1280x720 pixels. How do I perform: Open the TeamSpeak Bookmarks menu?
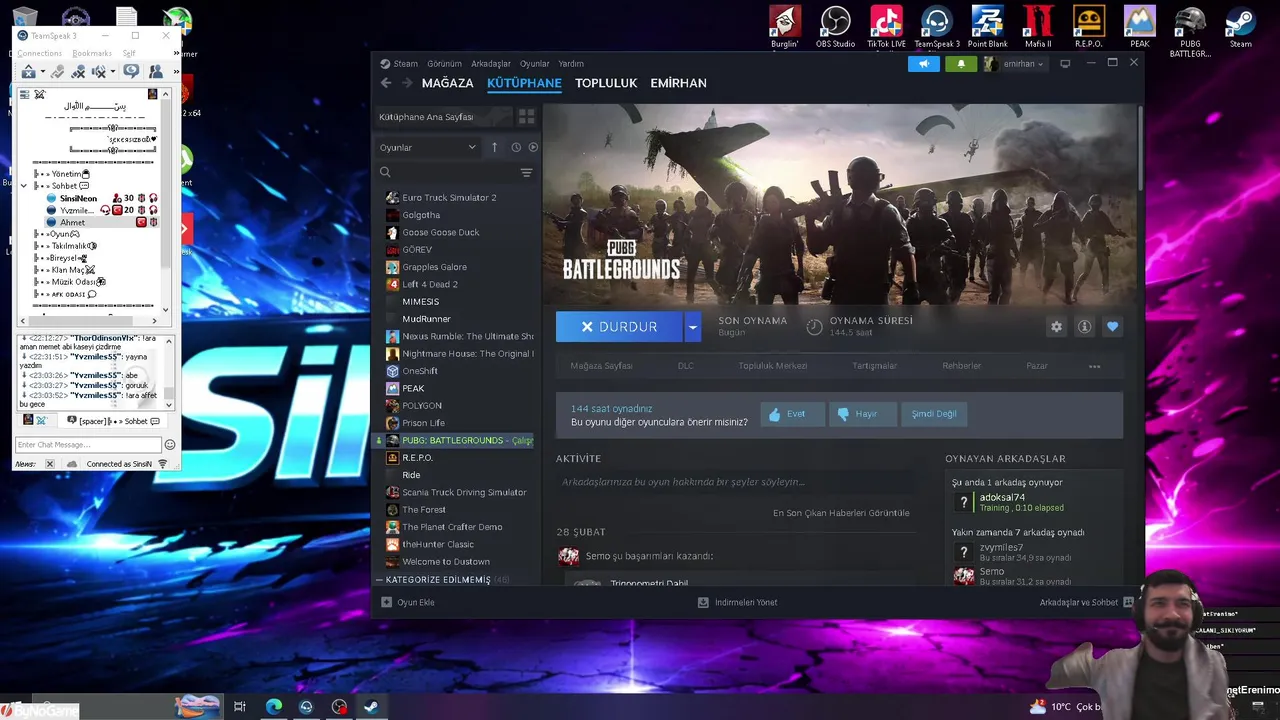pyautogui.click(x=92, y=53)
